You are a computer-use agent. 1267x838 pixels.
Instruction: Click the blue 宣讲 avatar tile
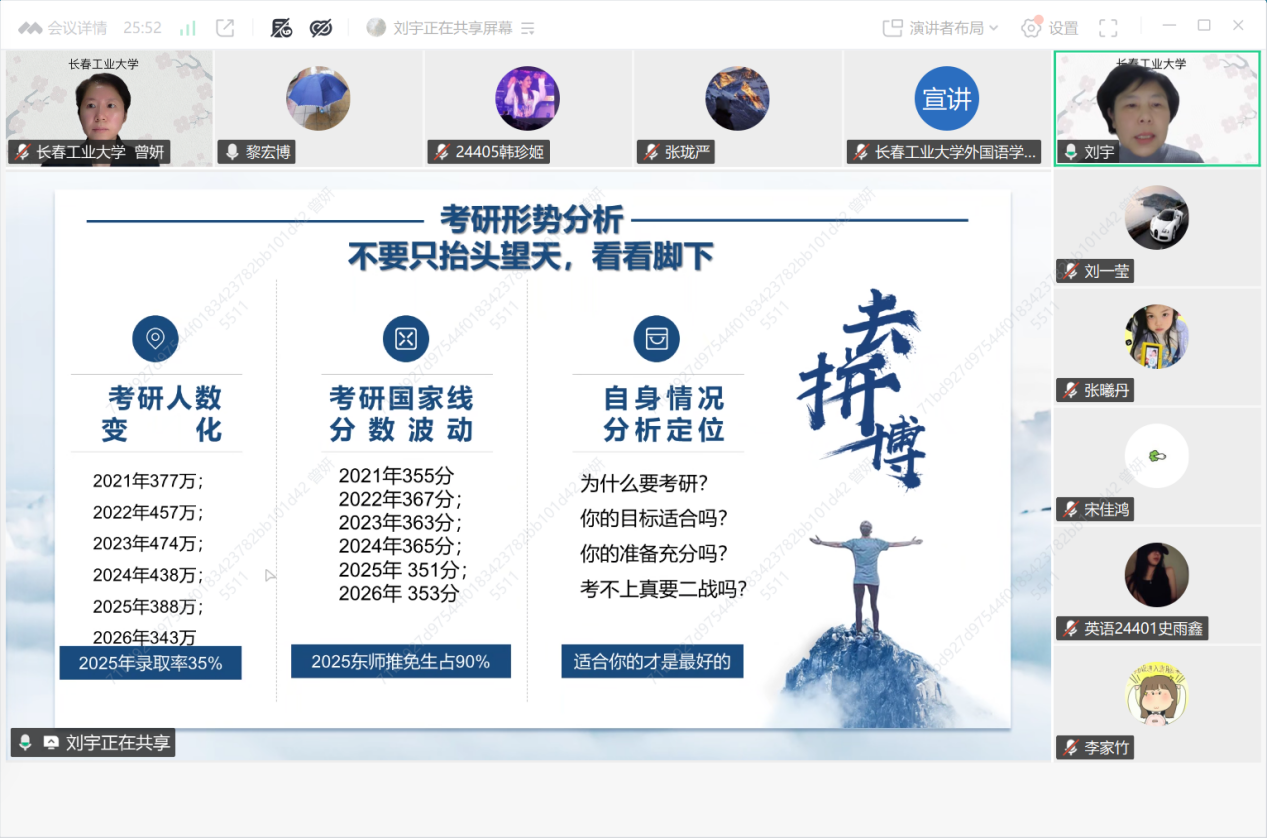click(x=946, y=99)
